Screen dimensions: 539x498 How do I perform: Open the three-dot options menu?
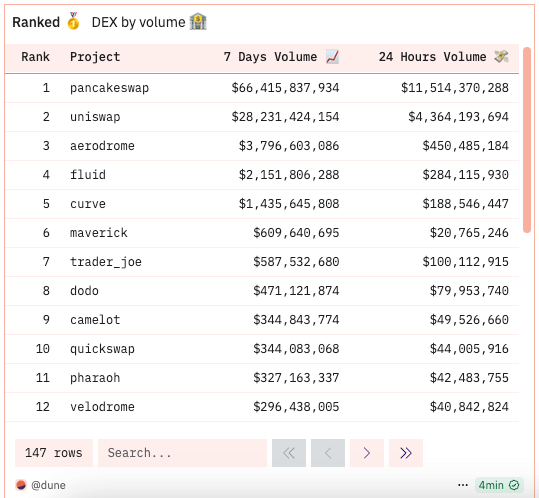[463, 485]
